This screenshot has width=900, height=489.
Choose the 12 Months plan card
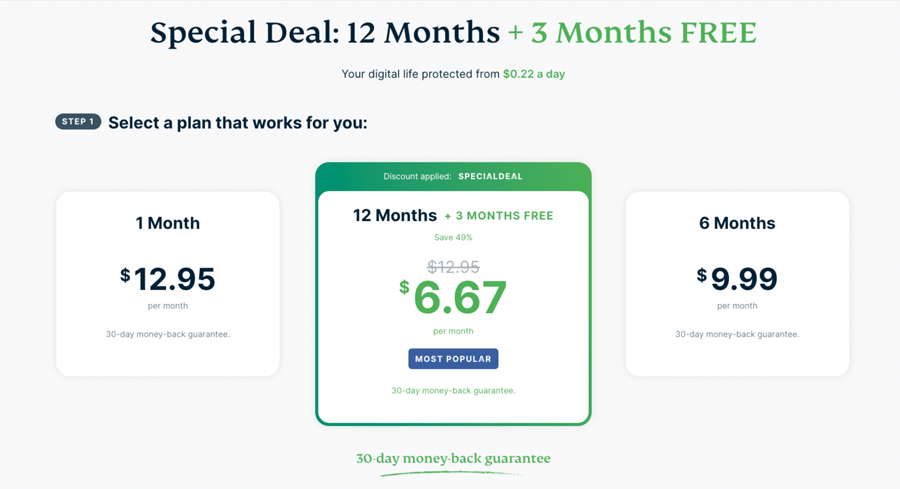click(x=453, y=294)
